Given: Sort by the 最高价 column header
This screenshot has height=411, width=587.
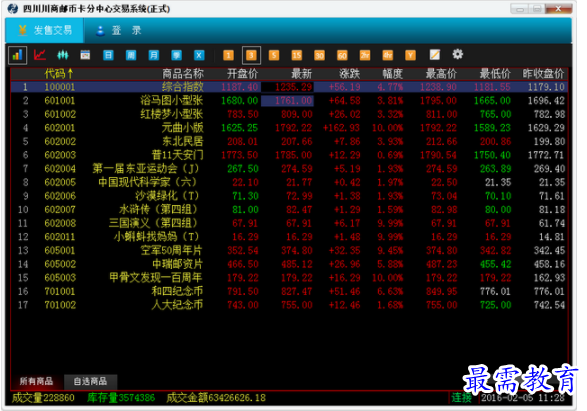Looking at the screenshot, I should point(441,73).
